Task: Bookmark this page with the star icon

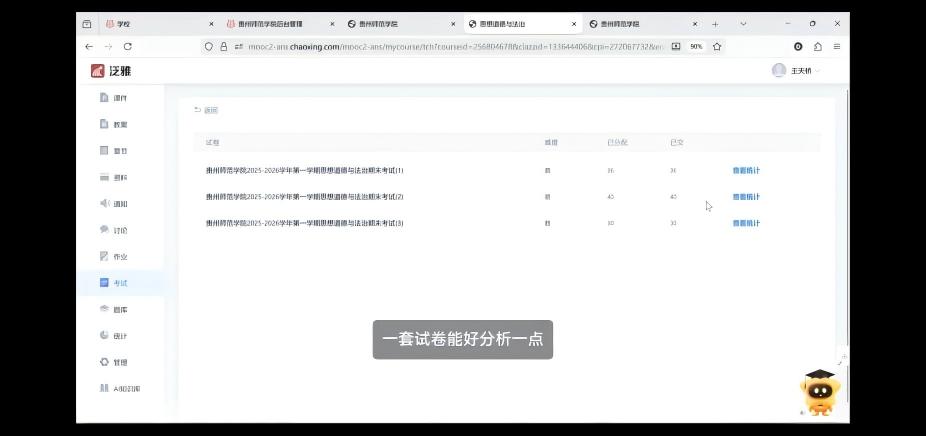Action: click(717, 47)
